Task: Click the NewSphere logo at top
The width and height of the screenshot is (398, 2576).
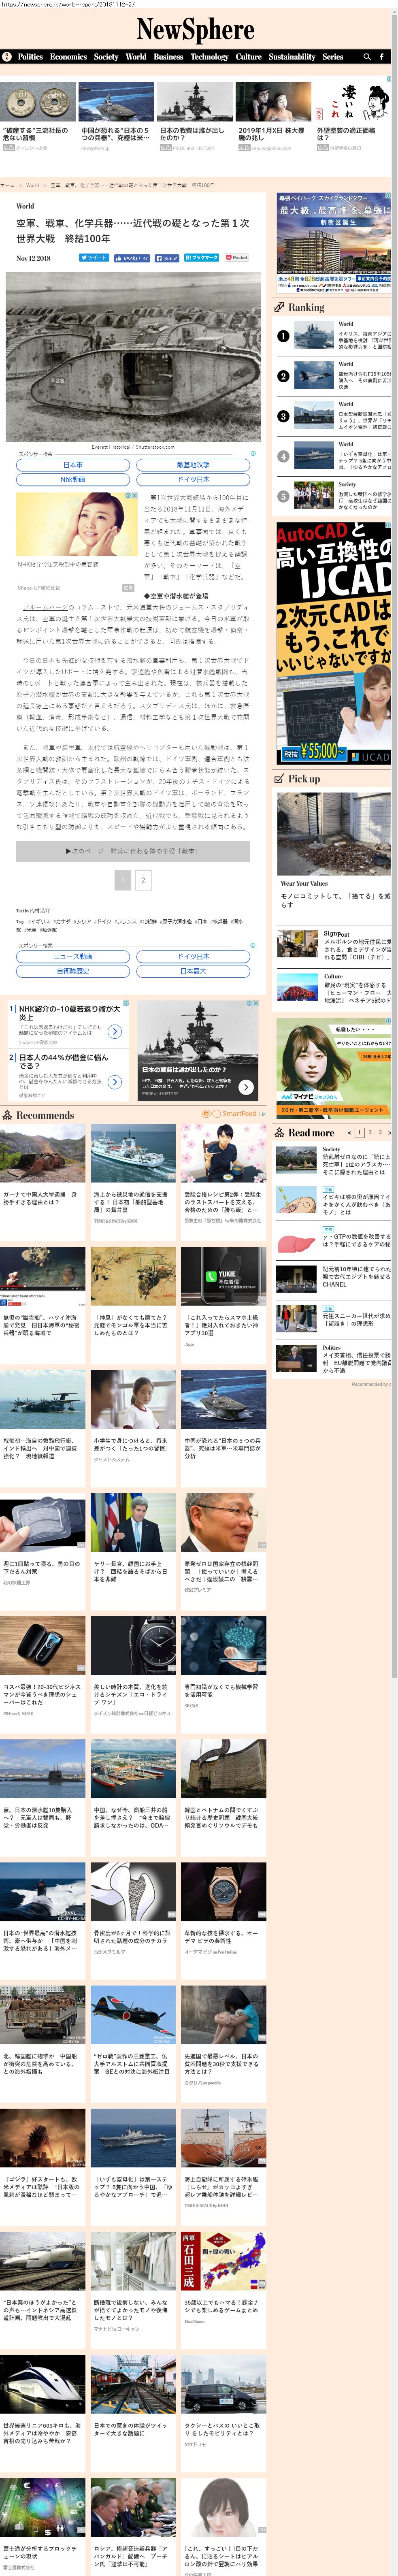Action: 195,30
